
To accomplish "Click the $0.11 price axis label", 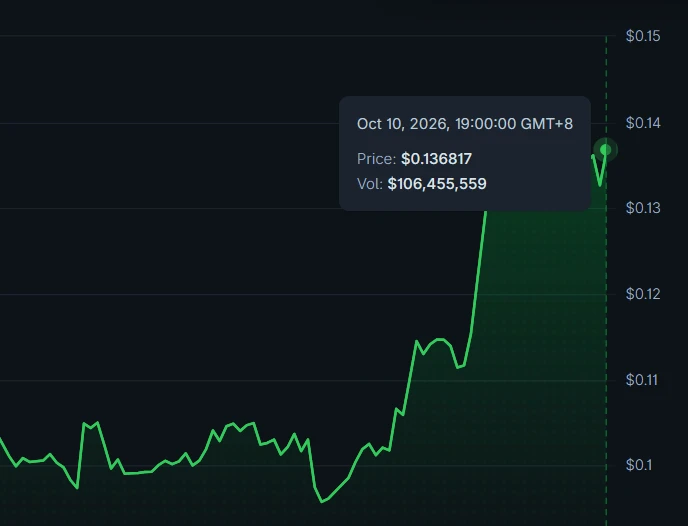I will coord(641,380).
